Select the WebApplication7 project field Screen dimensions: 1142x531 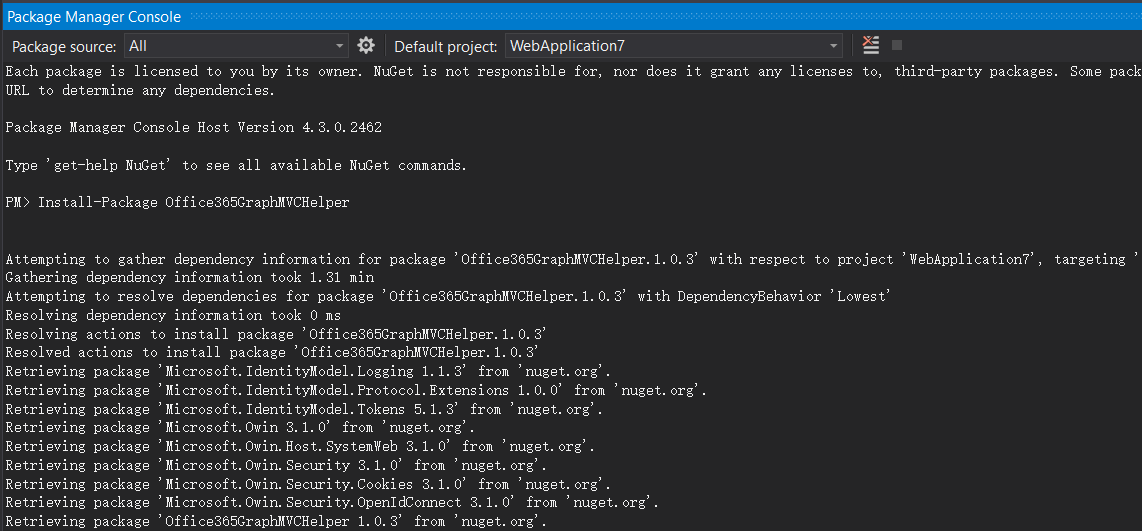pos(666,46)
